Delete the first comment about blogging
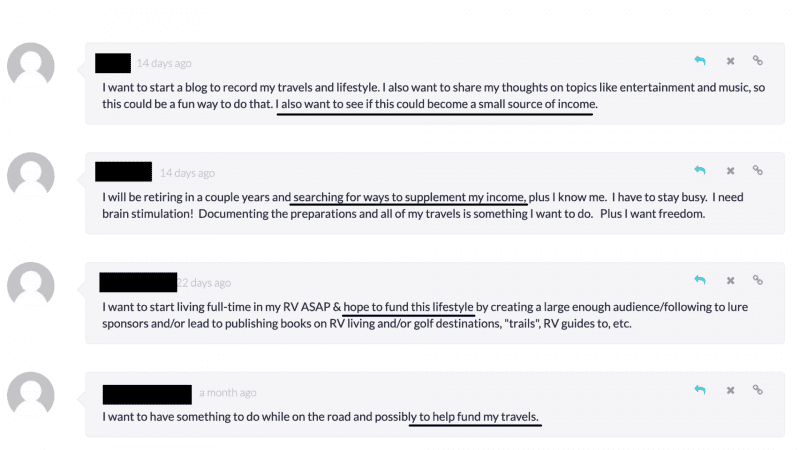Image resolution: width=800 pixels, height=450 pixels. pos(730,61)
